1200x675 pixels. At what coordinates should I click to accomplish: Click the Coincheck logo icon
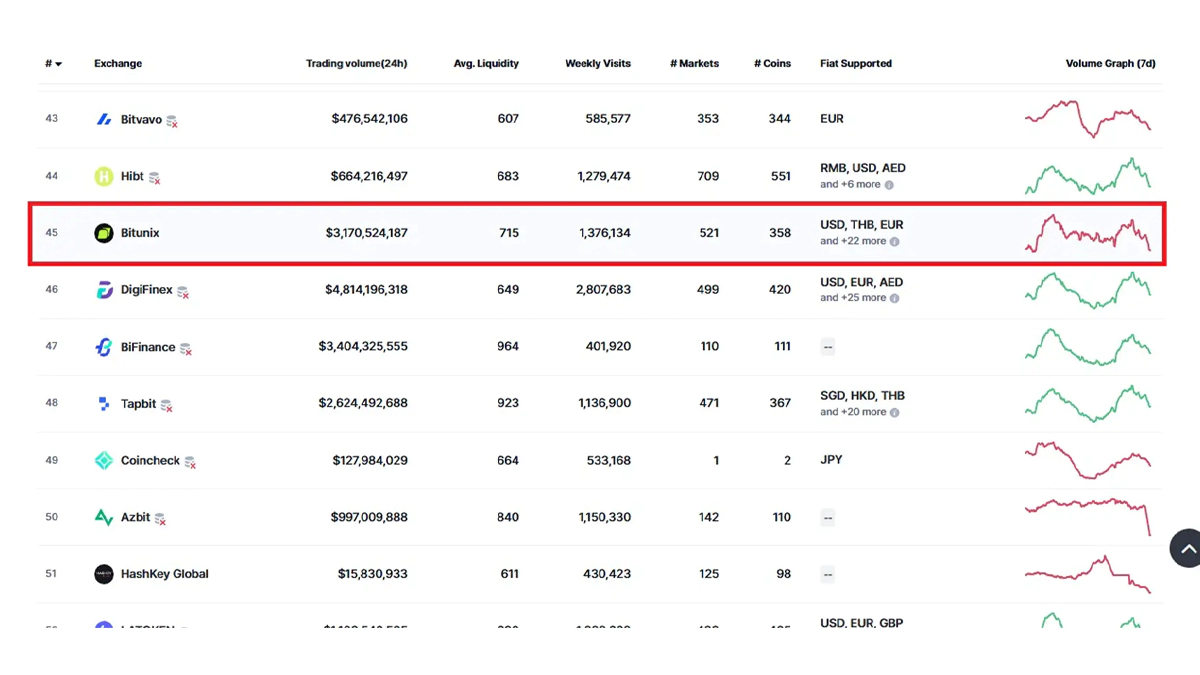104,461
